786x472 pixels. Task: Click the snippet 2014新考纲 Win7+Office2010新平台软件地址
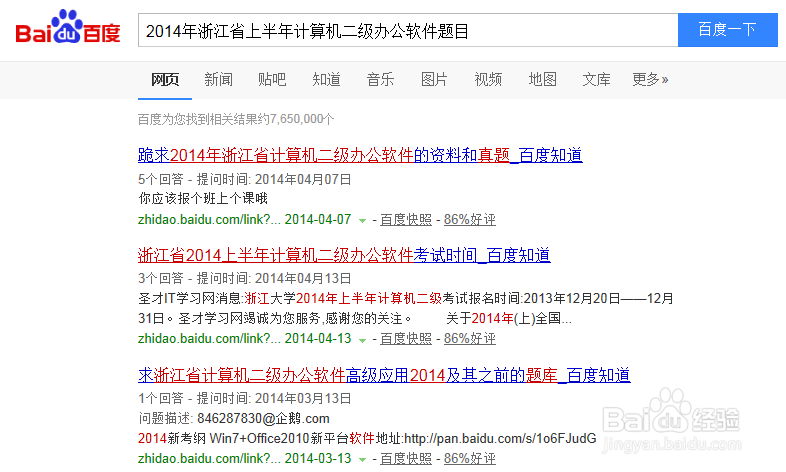point(367,438)
